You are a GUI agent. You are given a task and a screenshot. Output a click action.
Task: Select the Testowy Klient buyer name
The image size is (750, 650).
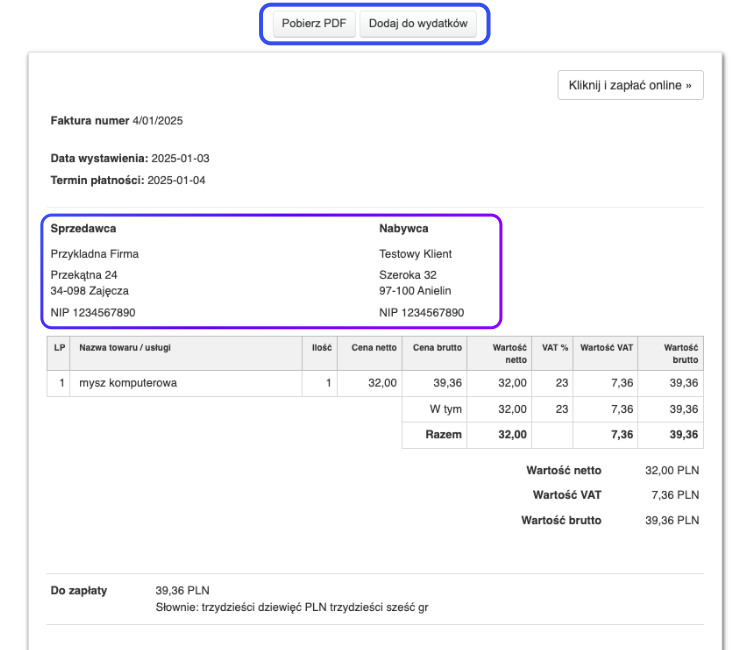coord(415,254)
